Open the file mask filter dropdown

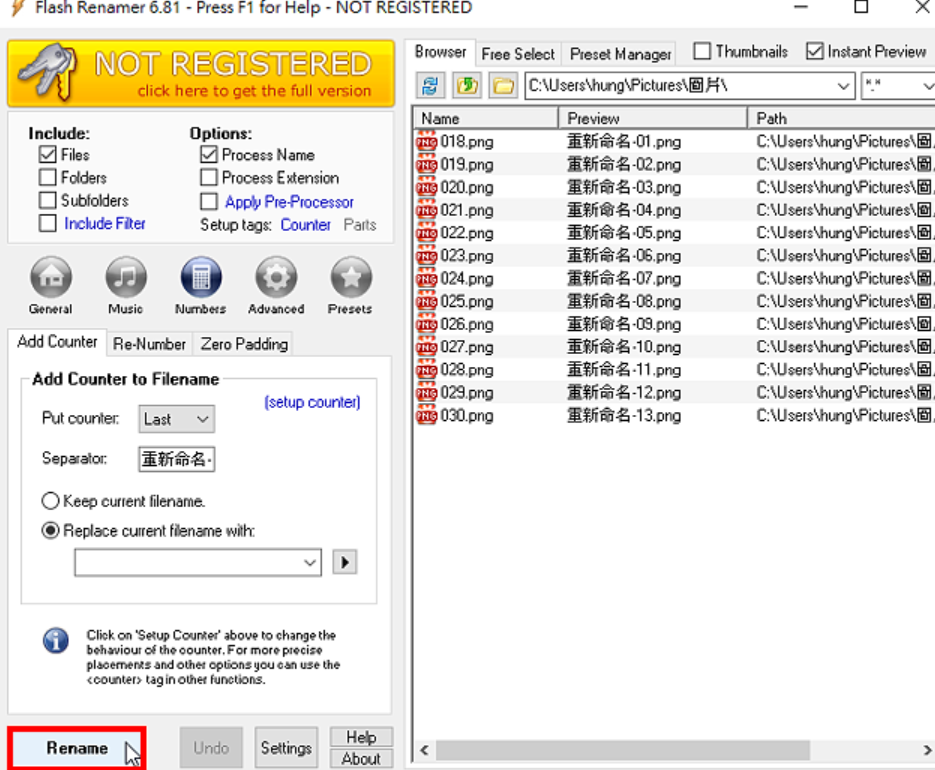[x=928, y=86]
